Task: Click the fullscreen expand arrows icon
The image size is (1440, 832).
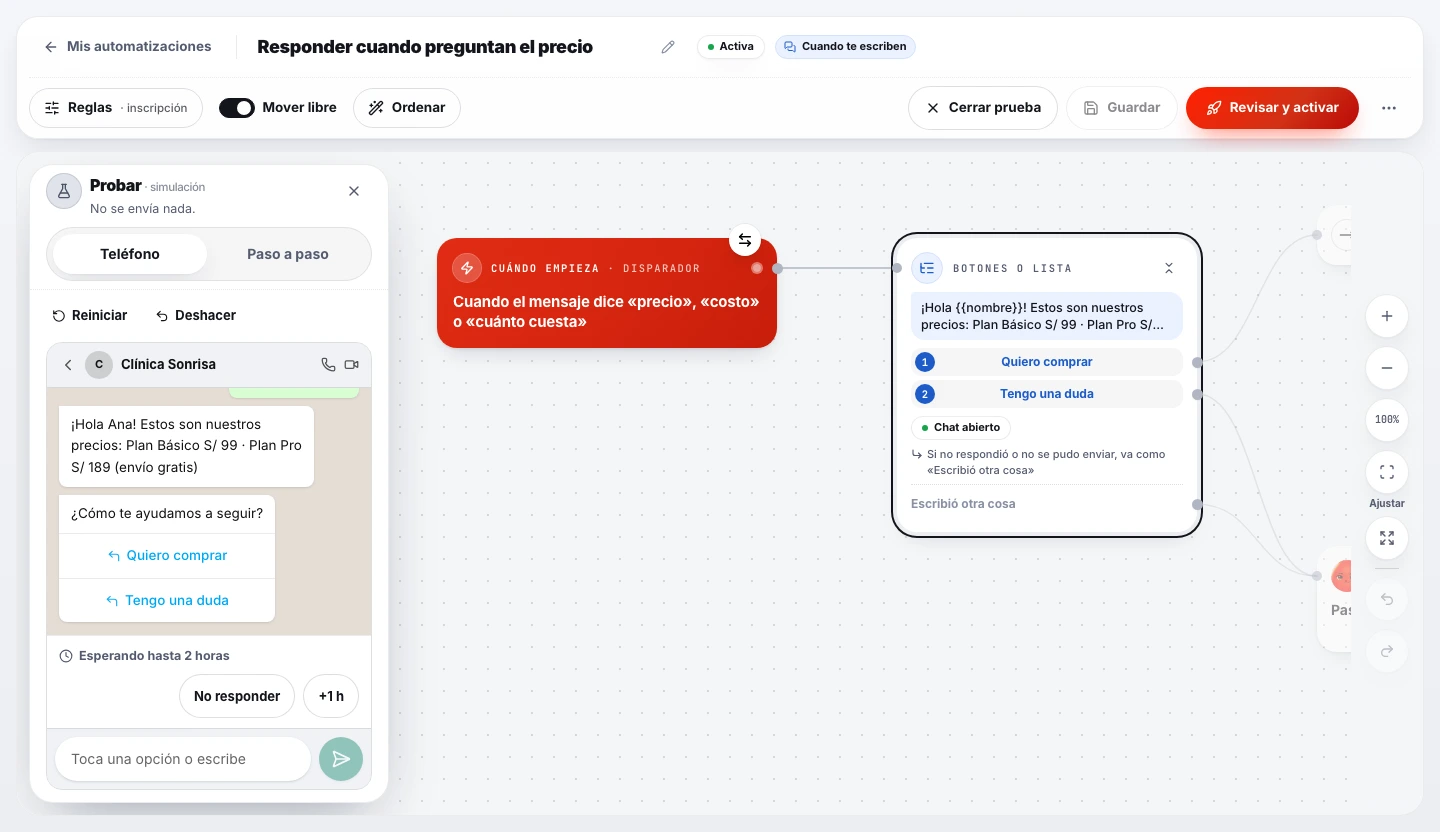Action: (1387, 538)
